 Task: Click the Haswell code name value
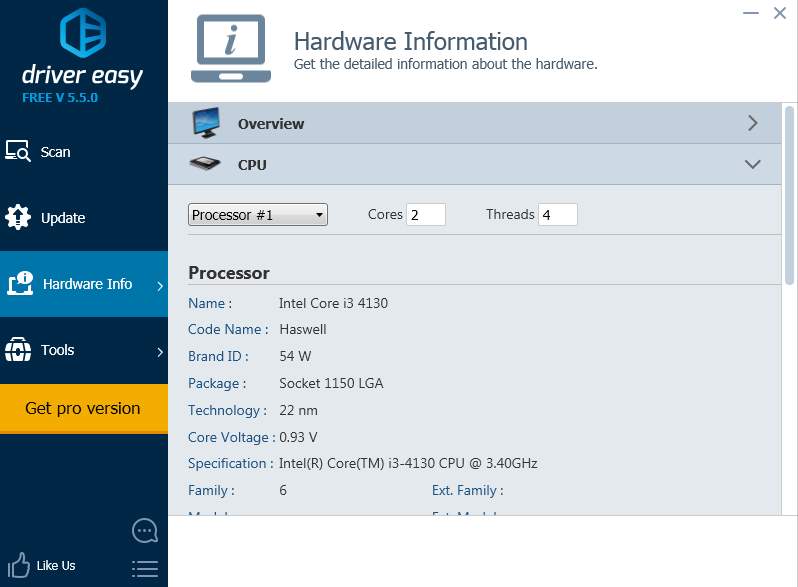click(x=303, y=329)
